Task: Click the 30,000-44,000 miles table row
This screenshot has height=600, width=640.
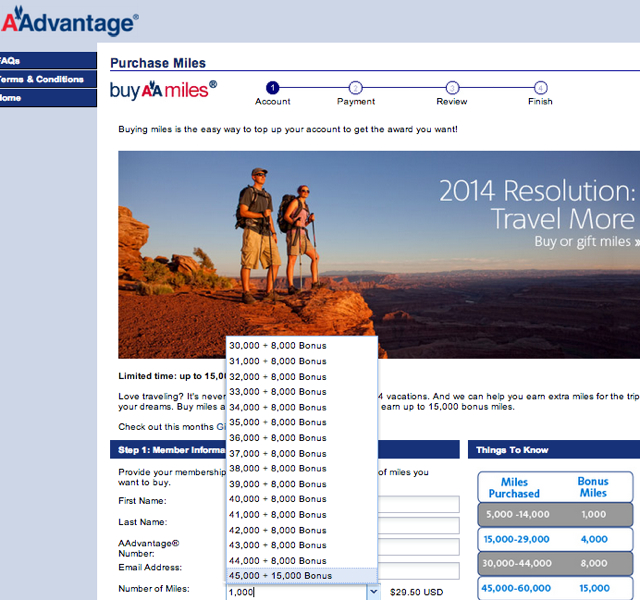Action: click(x=555, y=563)
